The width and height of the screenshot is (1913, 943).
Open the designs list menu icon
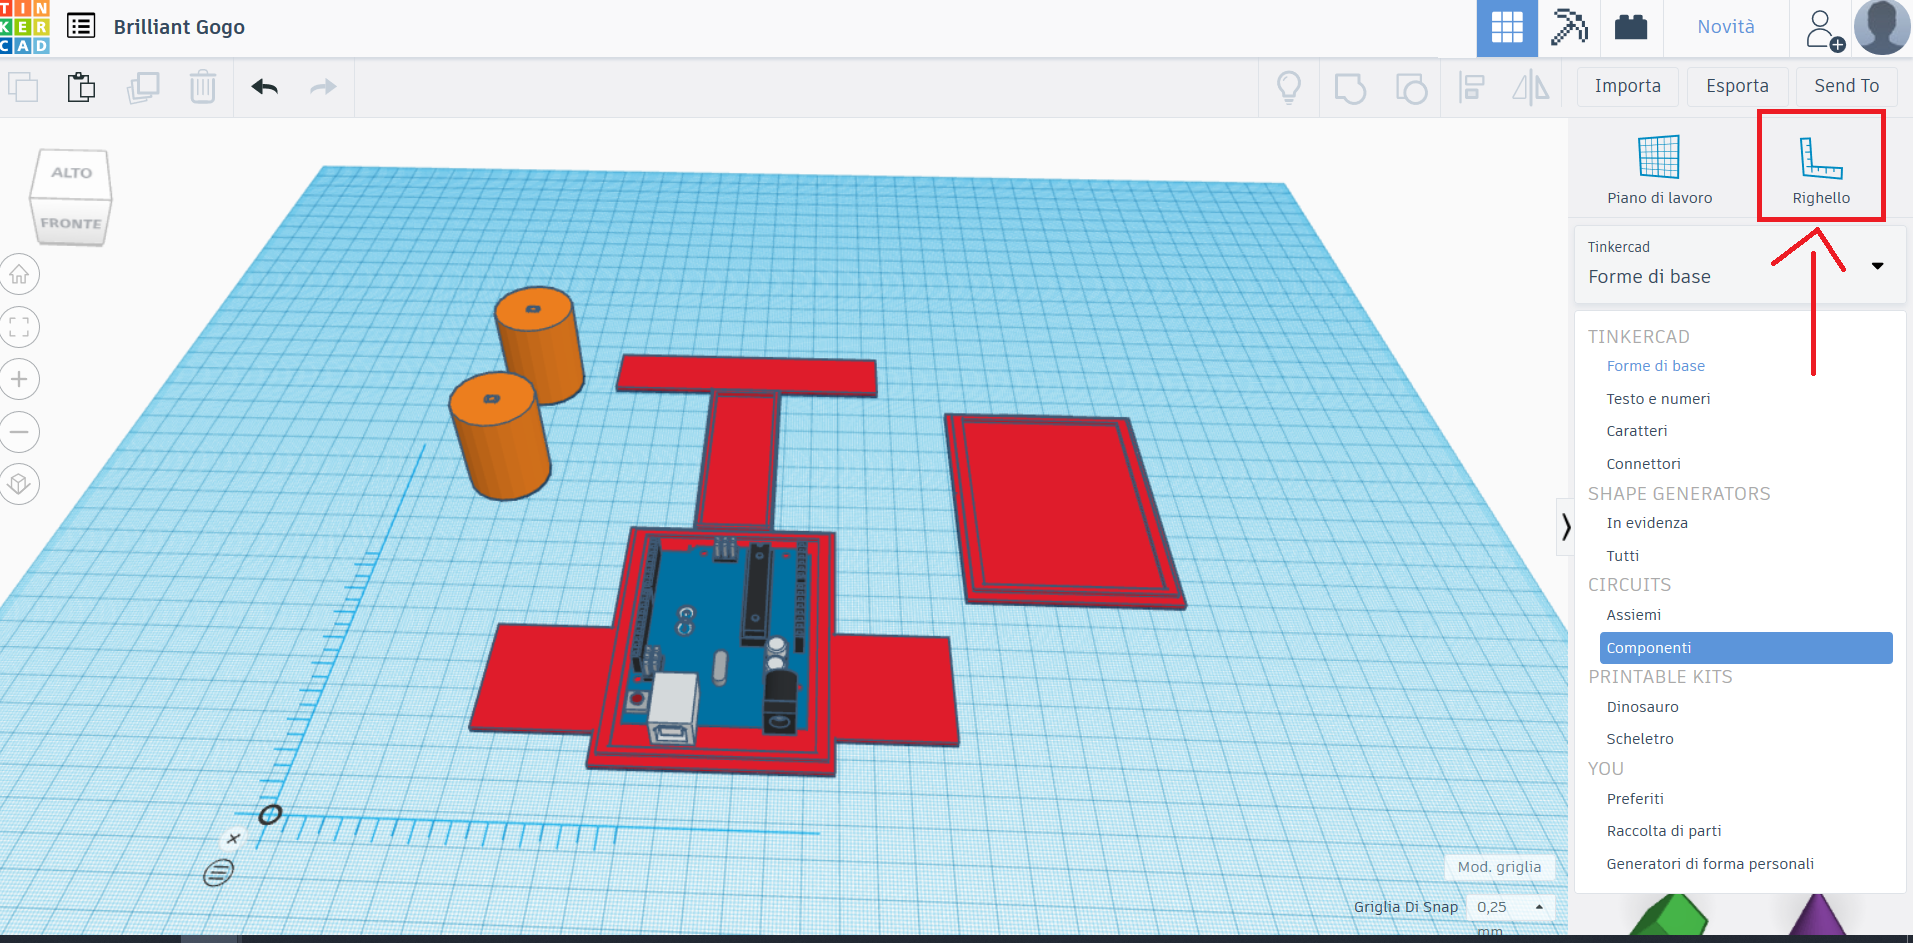pyautogui.click(x=81, y=26)
